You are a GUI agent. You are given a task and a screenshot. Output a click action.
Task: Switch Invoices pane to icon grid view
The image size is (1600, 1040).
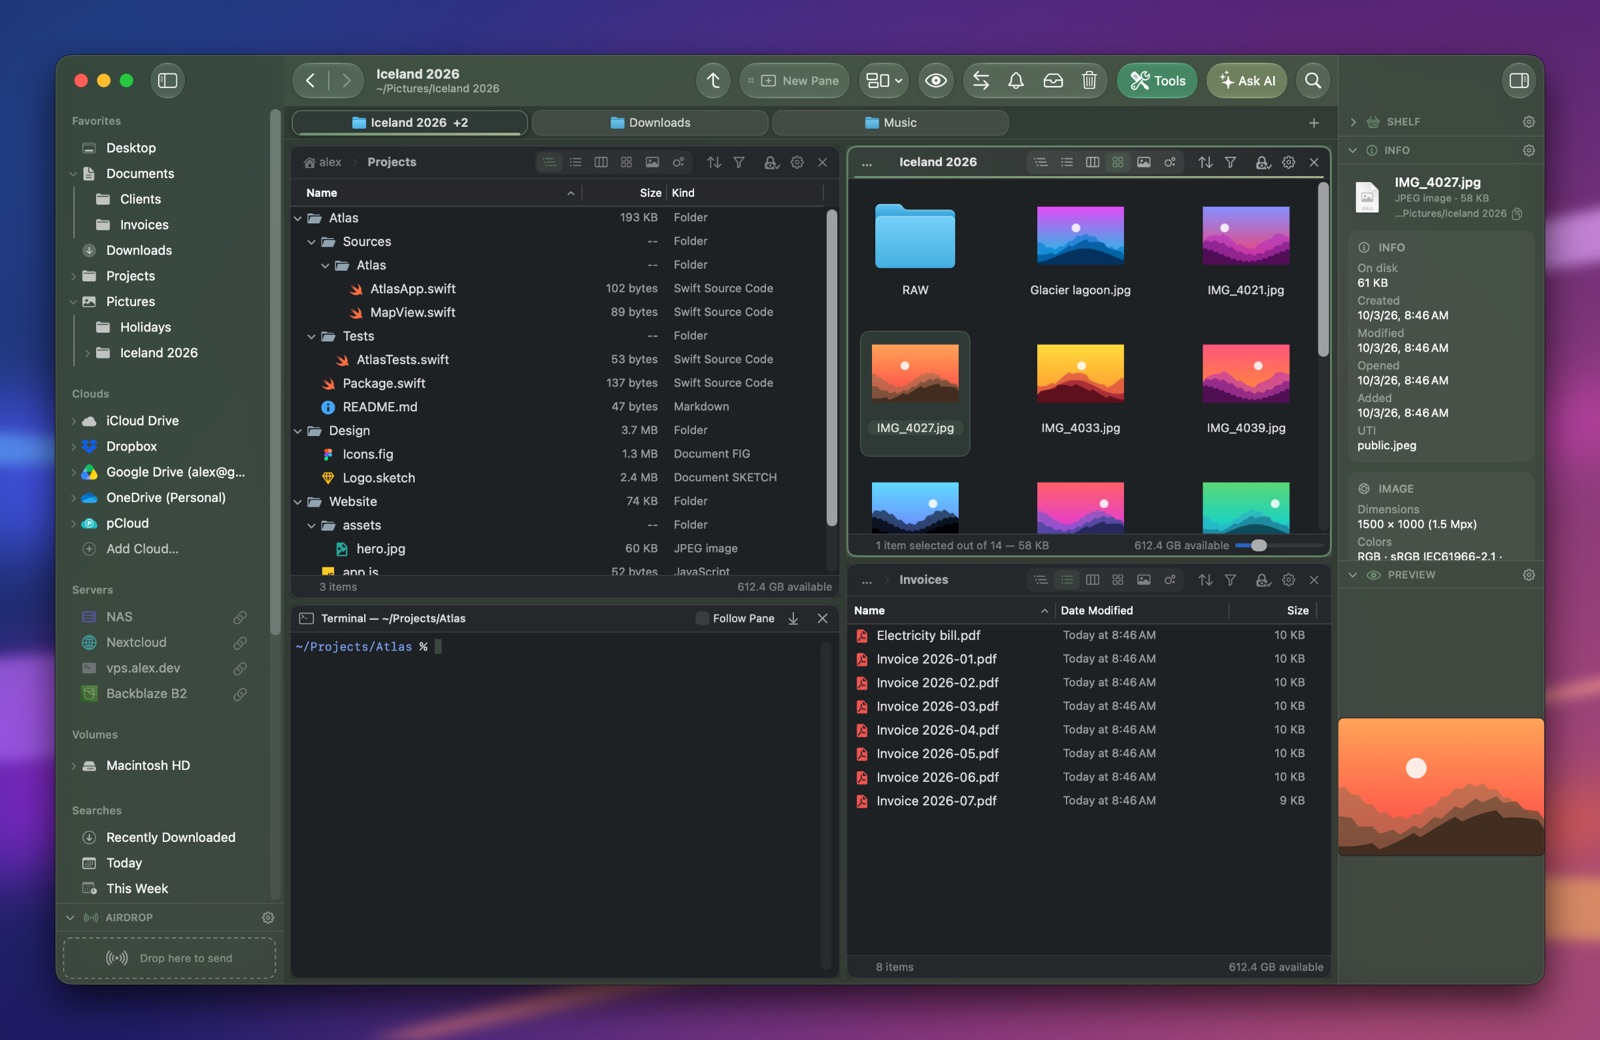point(1118,580)
